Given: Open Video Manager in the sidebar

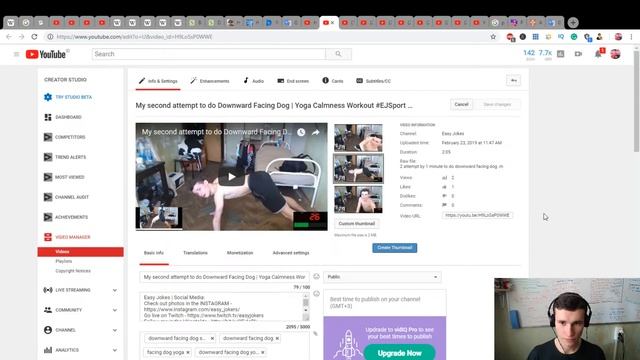Looking at the screenshot, I should (67, 237).
